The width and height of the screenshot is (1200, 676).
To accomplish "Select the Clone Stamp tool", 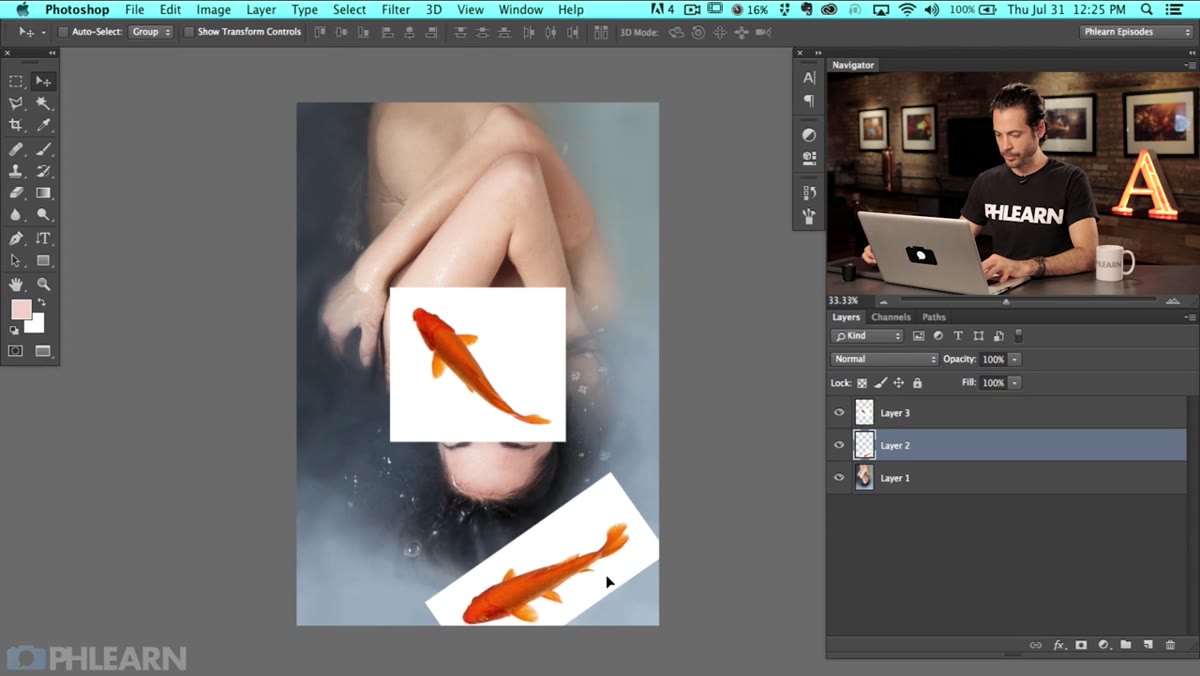I will tap(16, 172).
